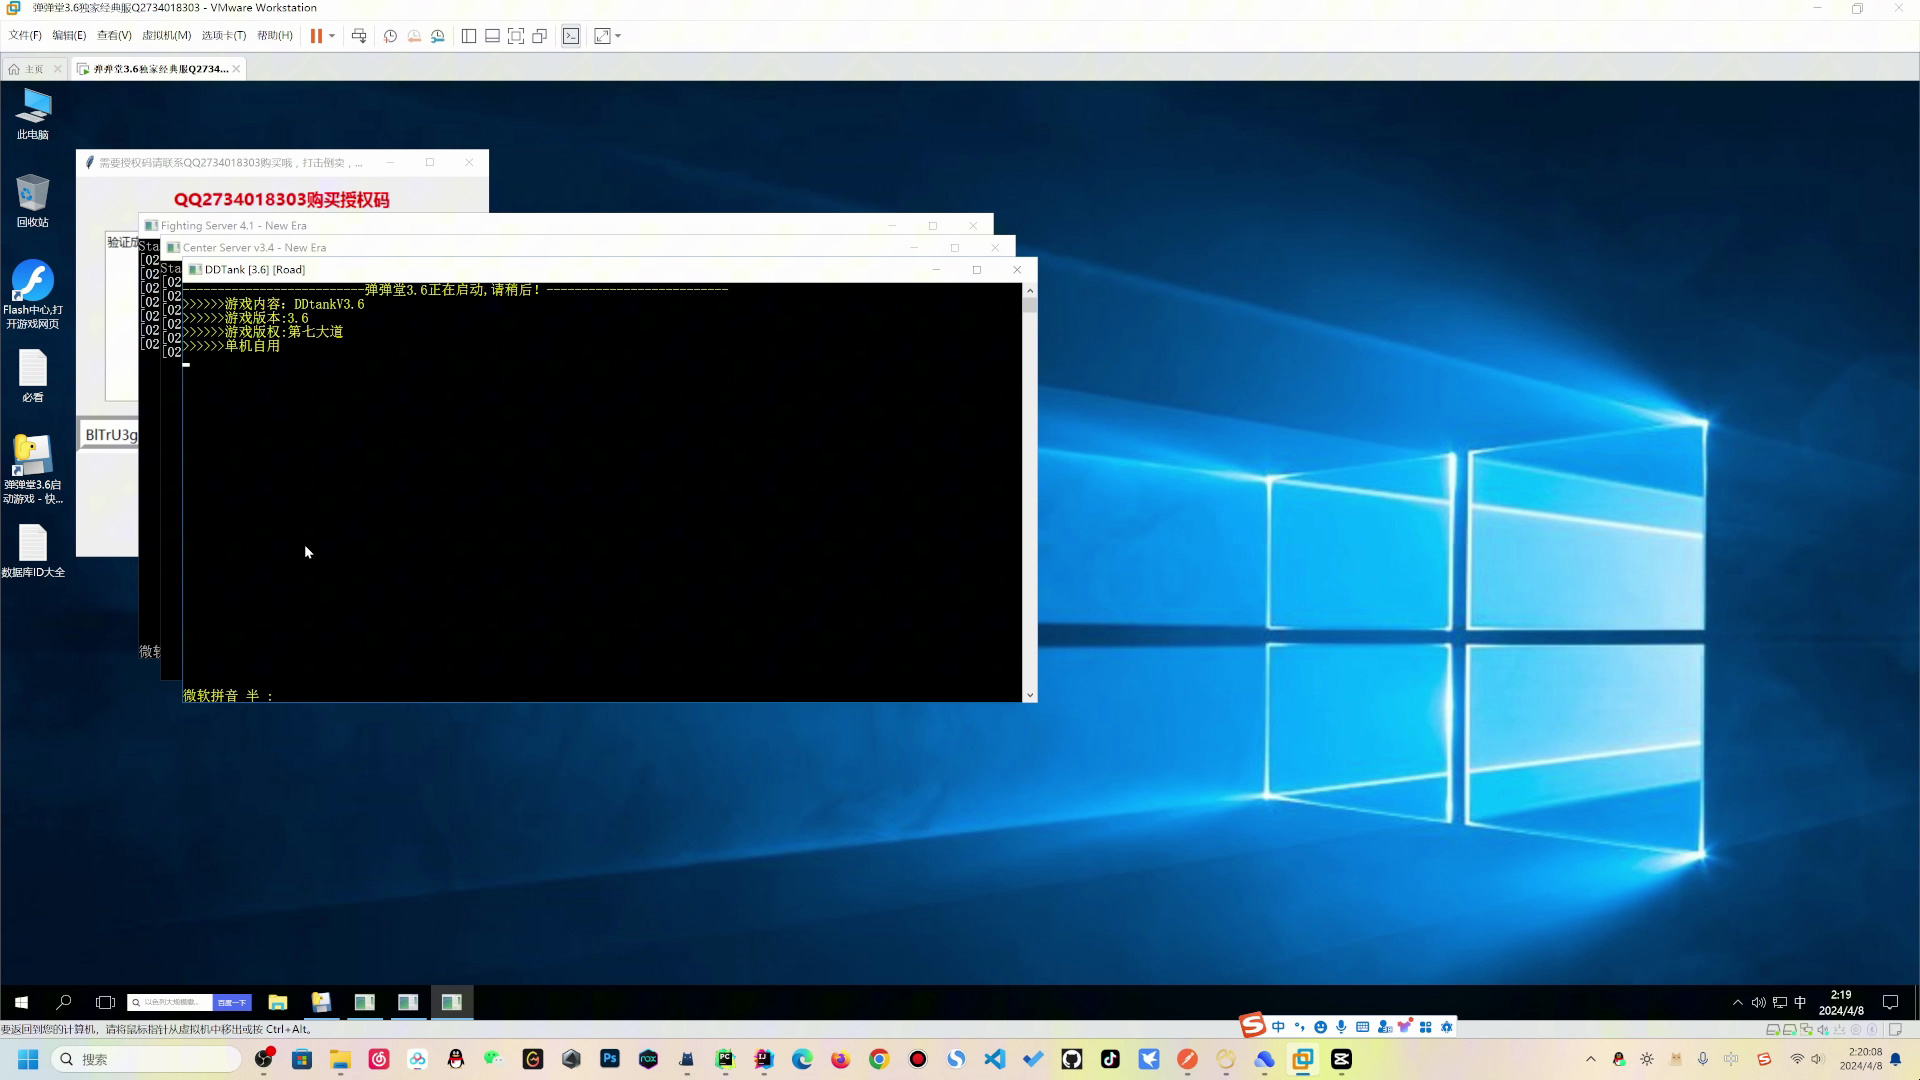The image size is (1920, 1080).
Task: Click the guest volume speaker tray icon
Action: (1758, 1002)
